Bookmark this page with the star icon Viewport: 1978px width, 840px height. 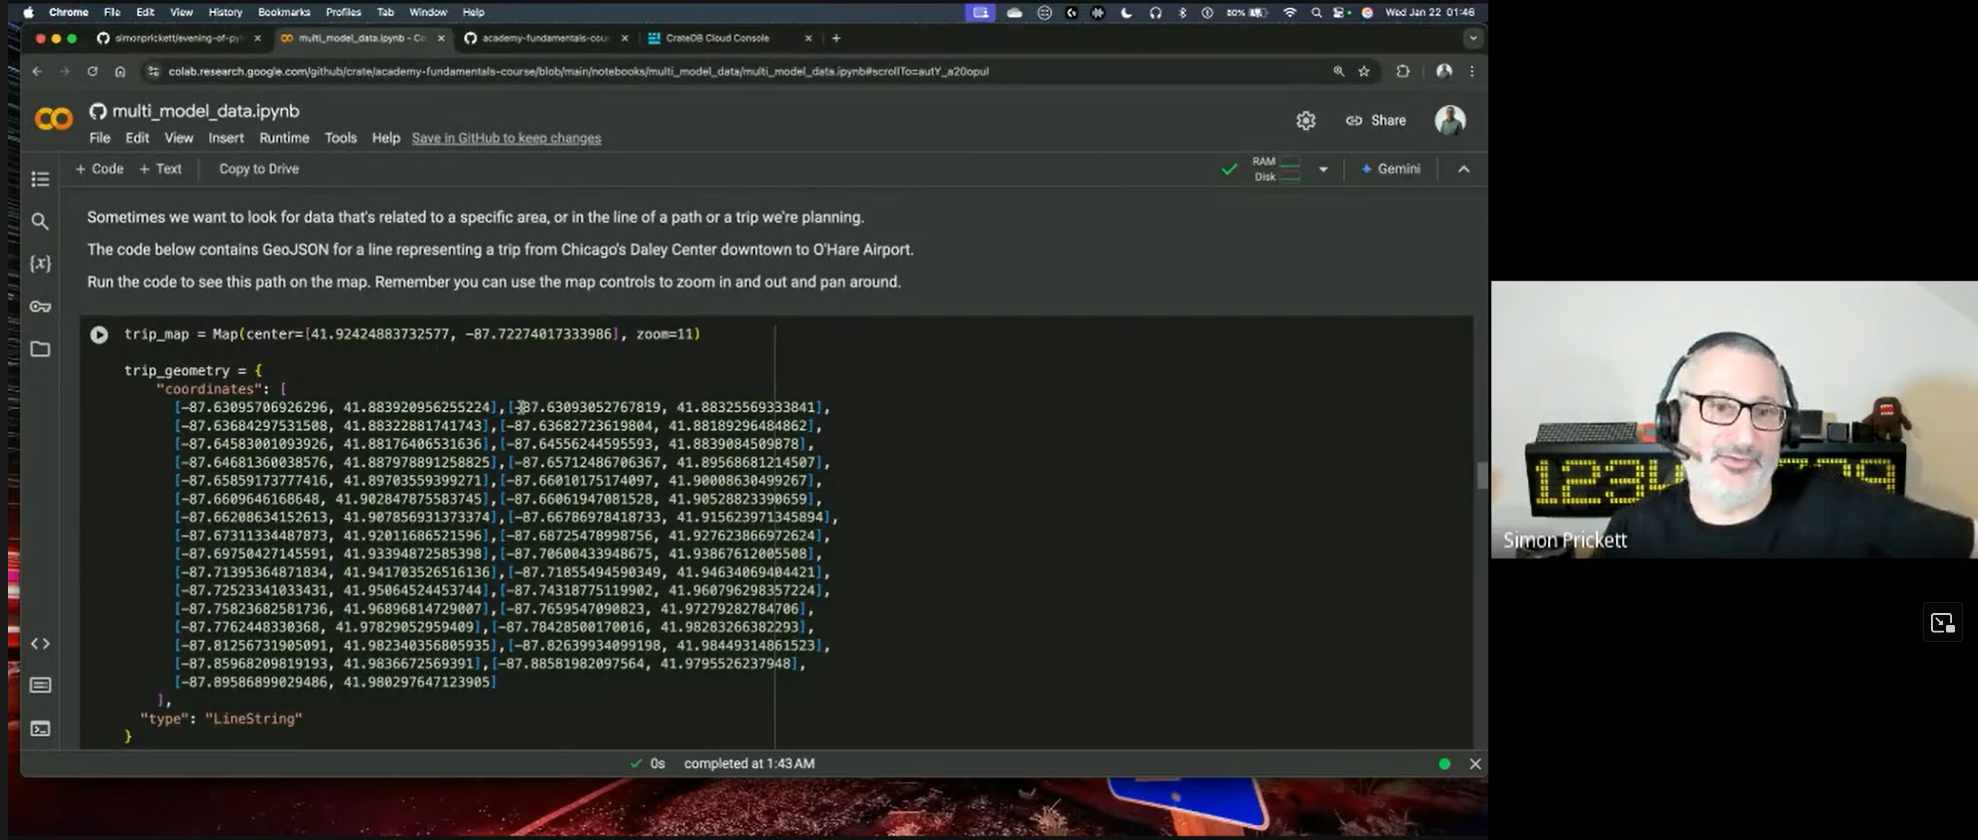click(x=1364, y=71)
